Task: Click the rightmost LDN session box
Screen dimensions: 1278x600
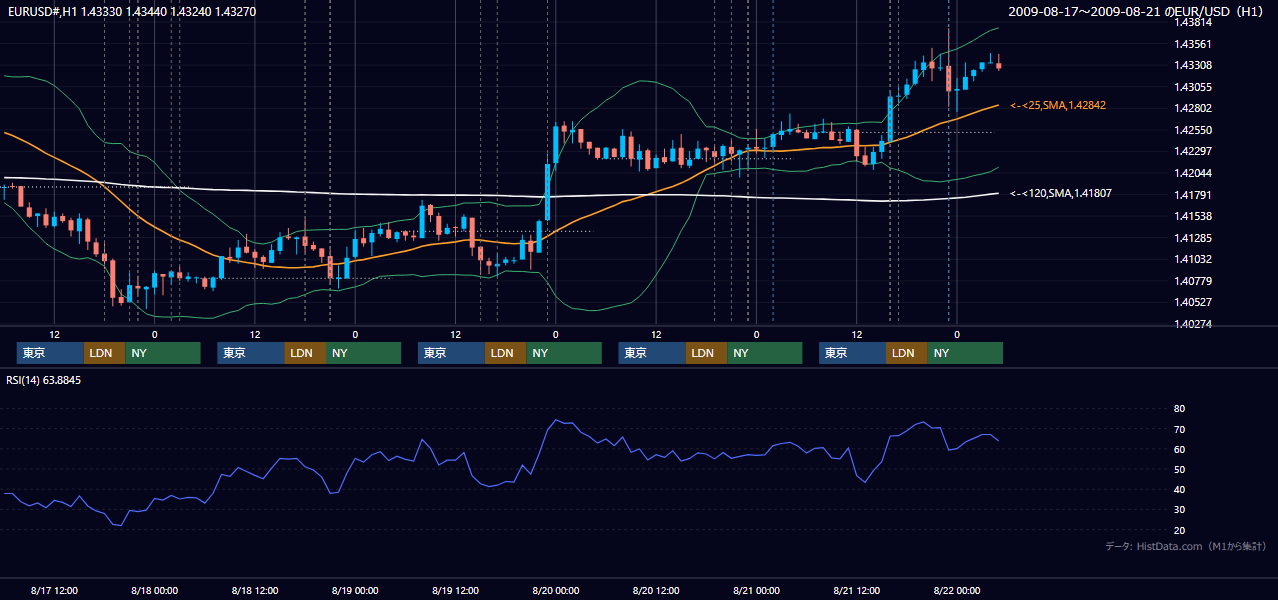Action: (906, 353)
